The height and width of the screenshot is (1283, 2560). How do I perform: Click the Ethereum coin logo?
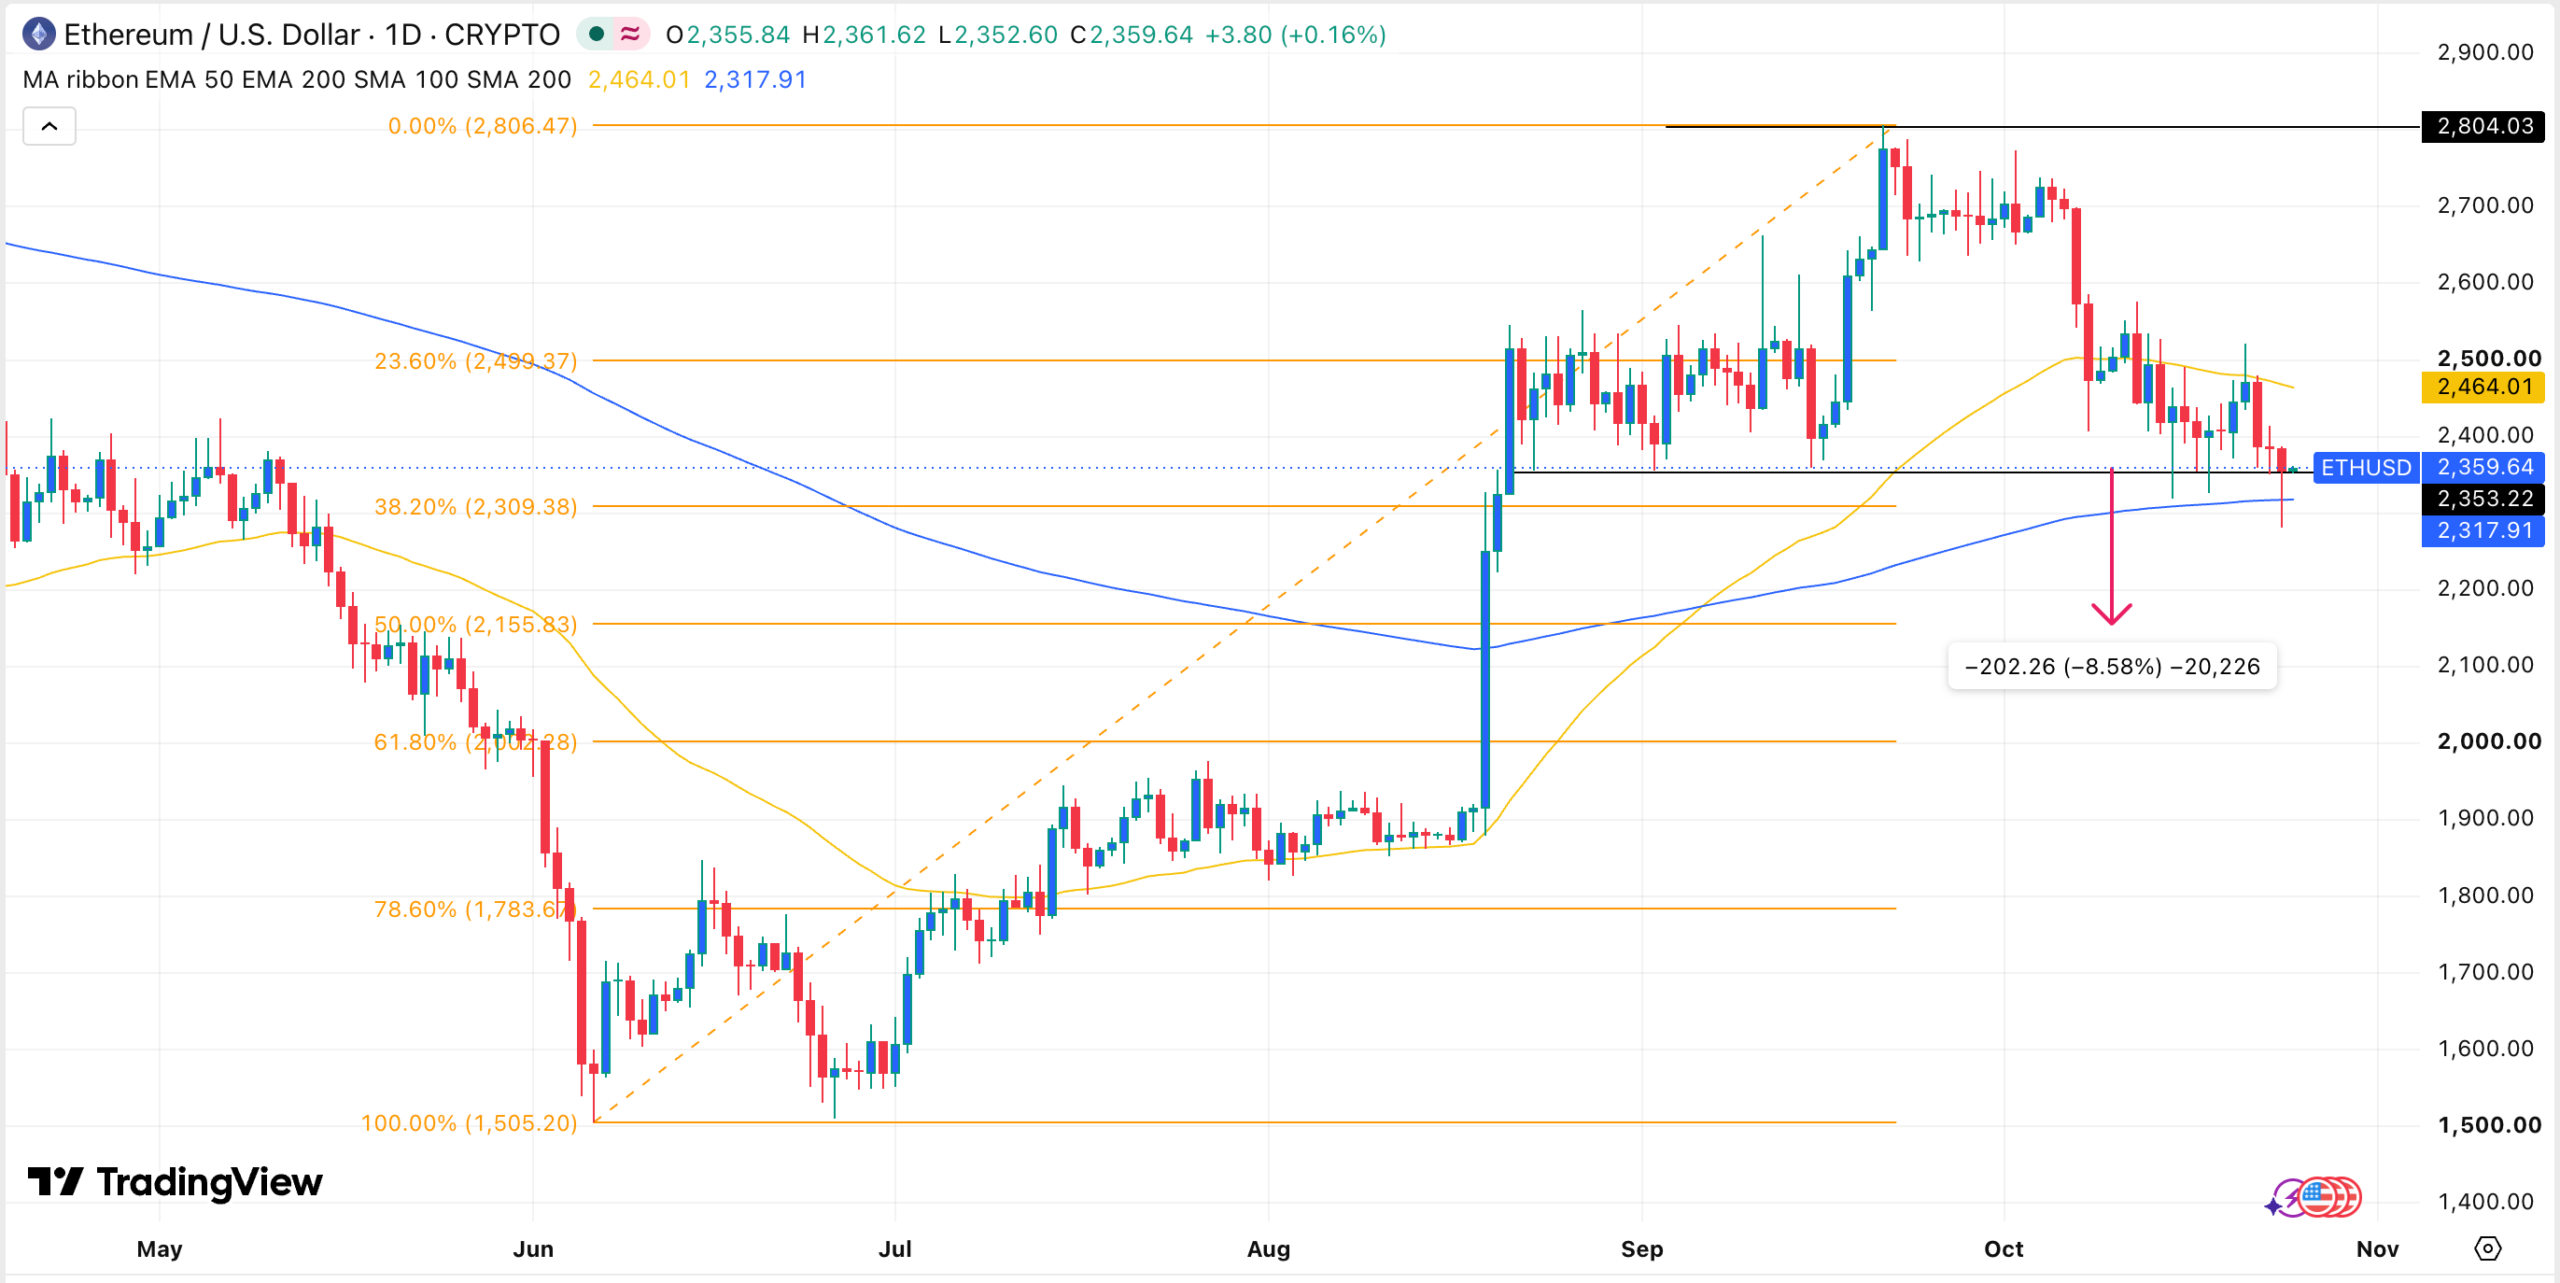pos(39,35)
